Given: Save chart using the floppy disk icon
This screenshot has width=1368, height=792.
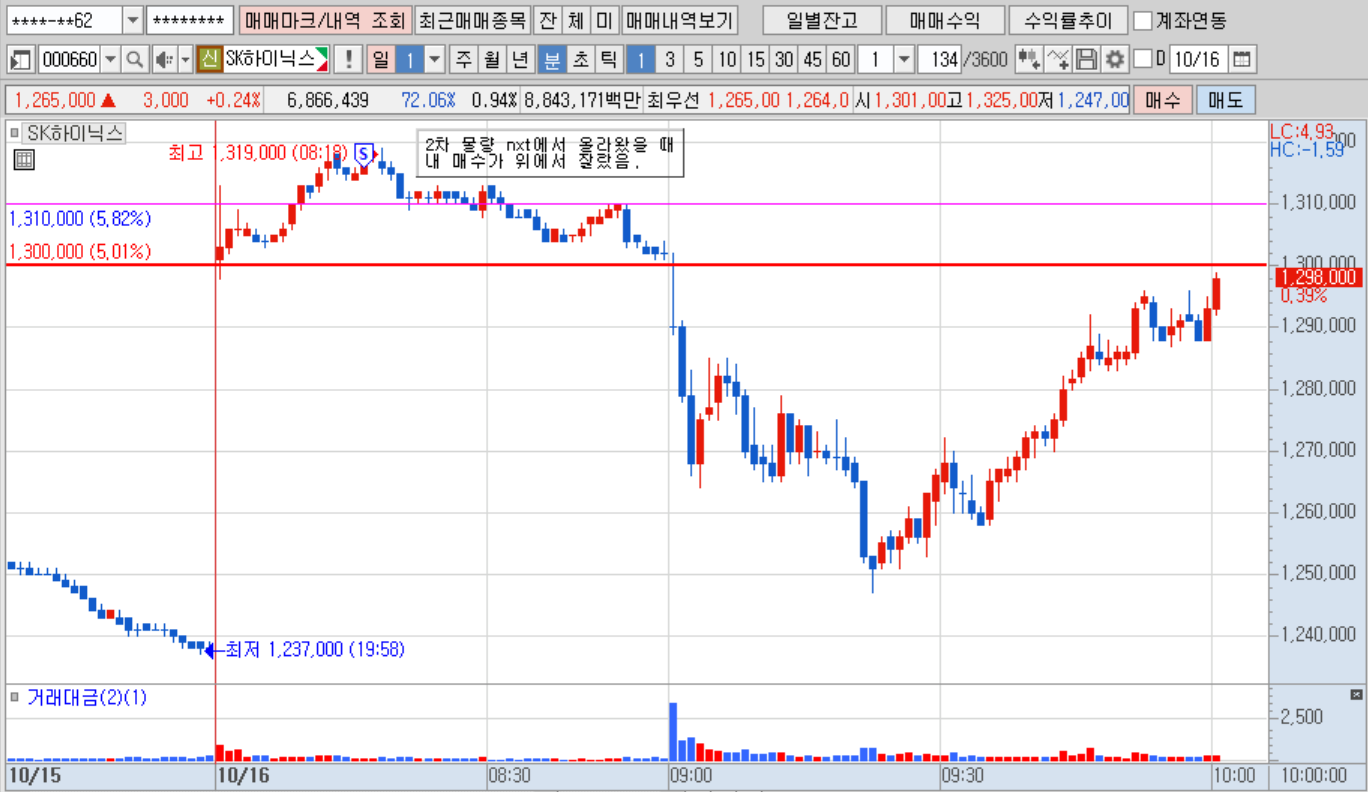Looking at the screenshot, I should 1087,60.
